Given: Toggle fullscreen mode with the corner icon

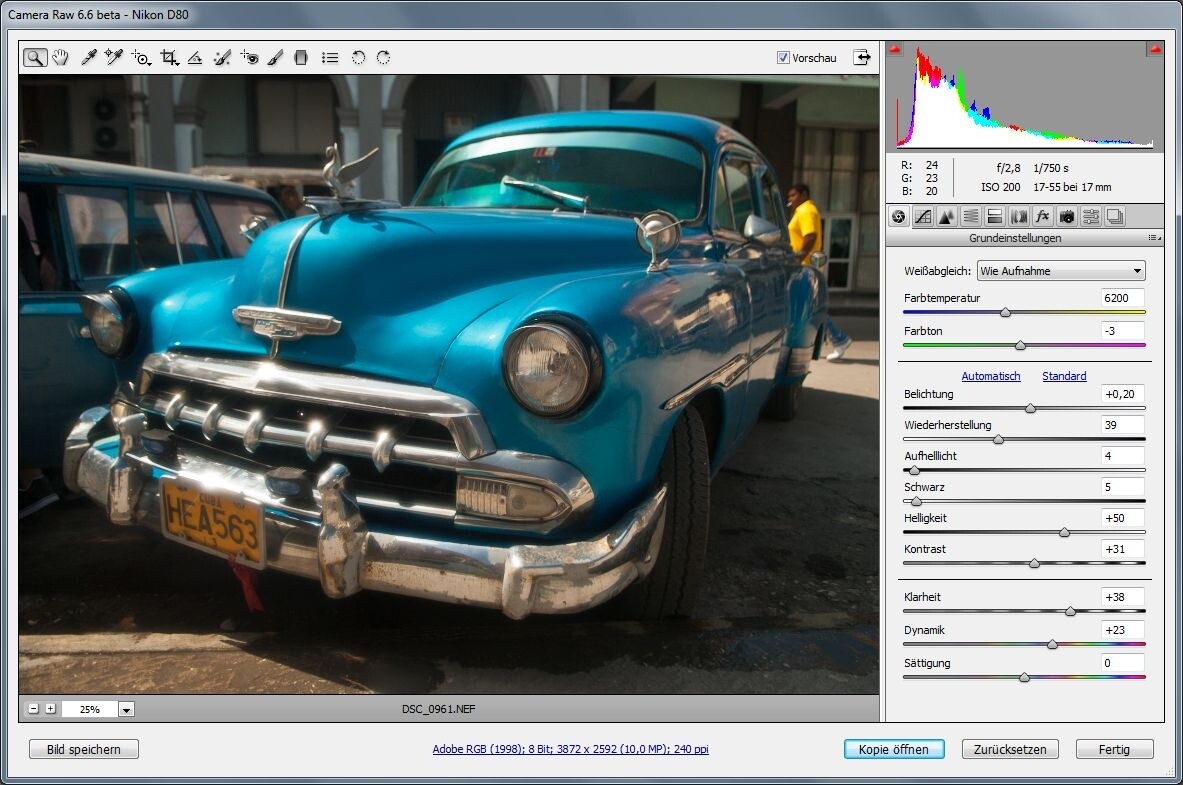Looking at the screenshot, I should click(x=861, y=57).
